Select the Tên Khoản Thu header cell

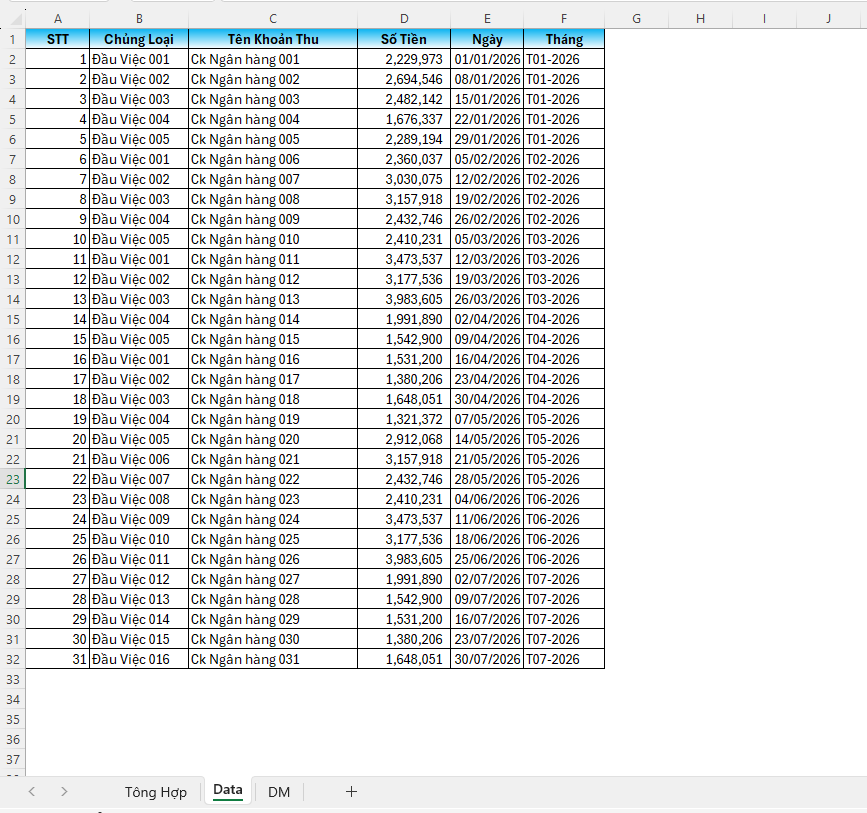(x=272, y=39)
